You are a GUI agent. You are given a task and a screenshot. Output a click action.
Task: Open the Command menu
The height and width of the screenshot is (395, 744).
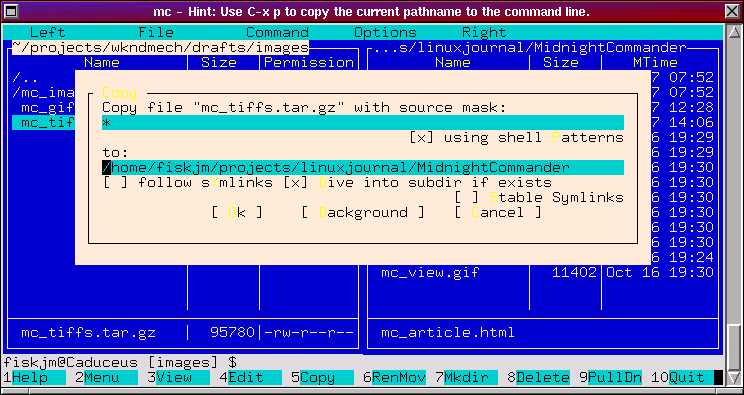click(277, 33)
